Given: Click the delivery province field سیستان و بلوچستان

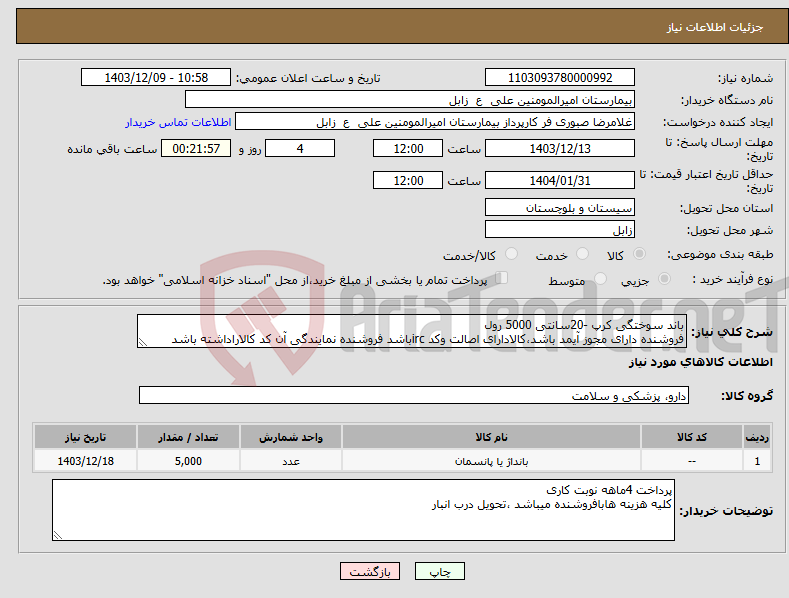Looking at the screenshot, I should point(560,207).
